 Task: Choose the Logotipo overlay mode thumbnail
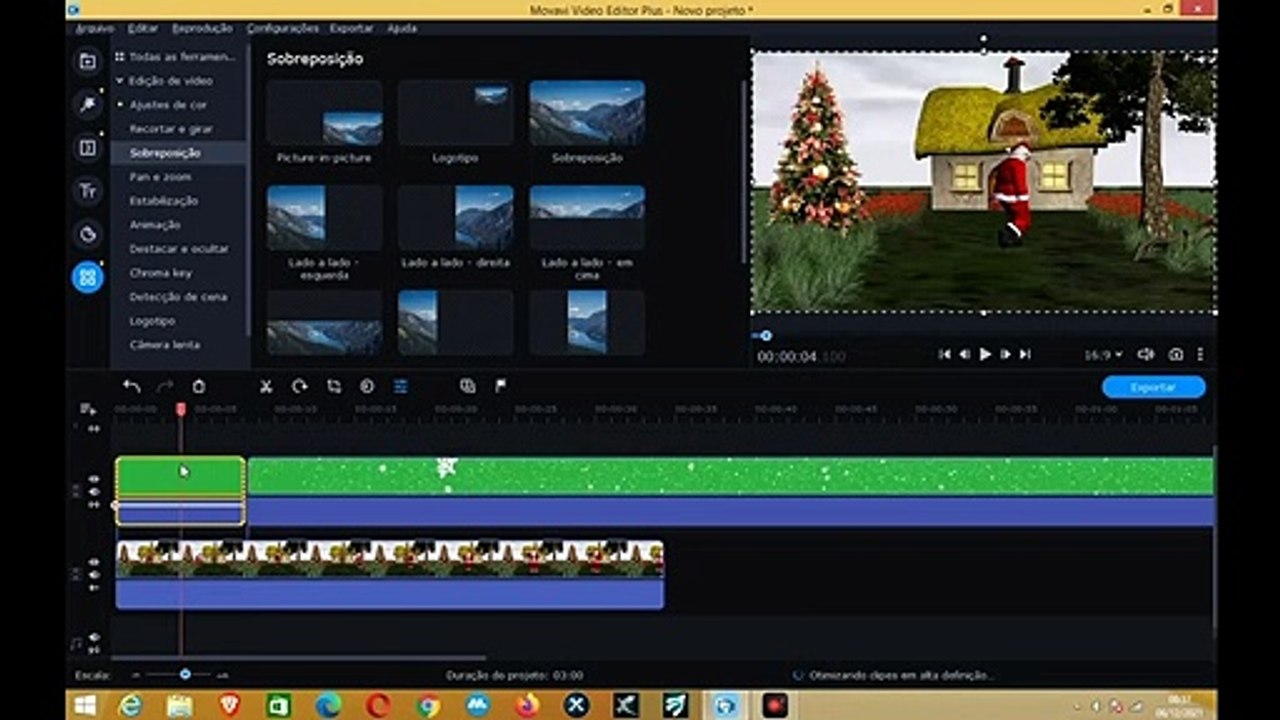455,113
